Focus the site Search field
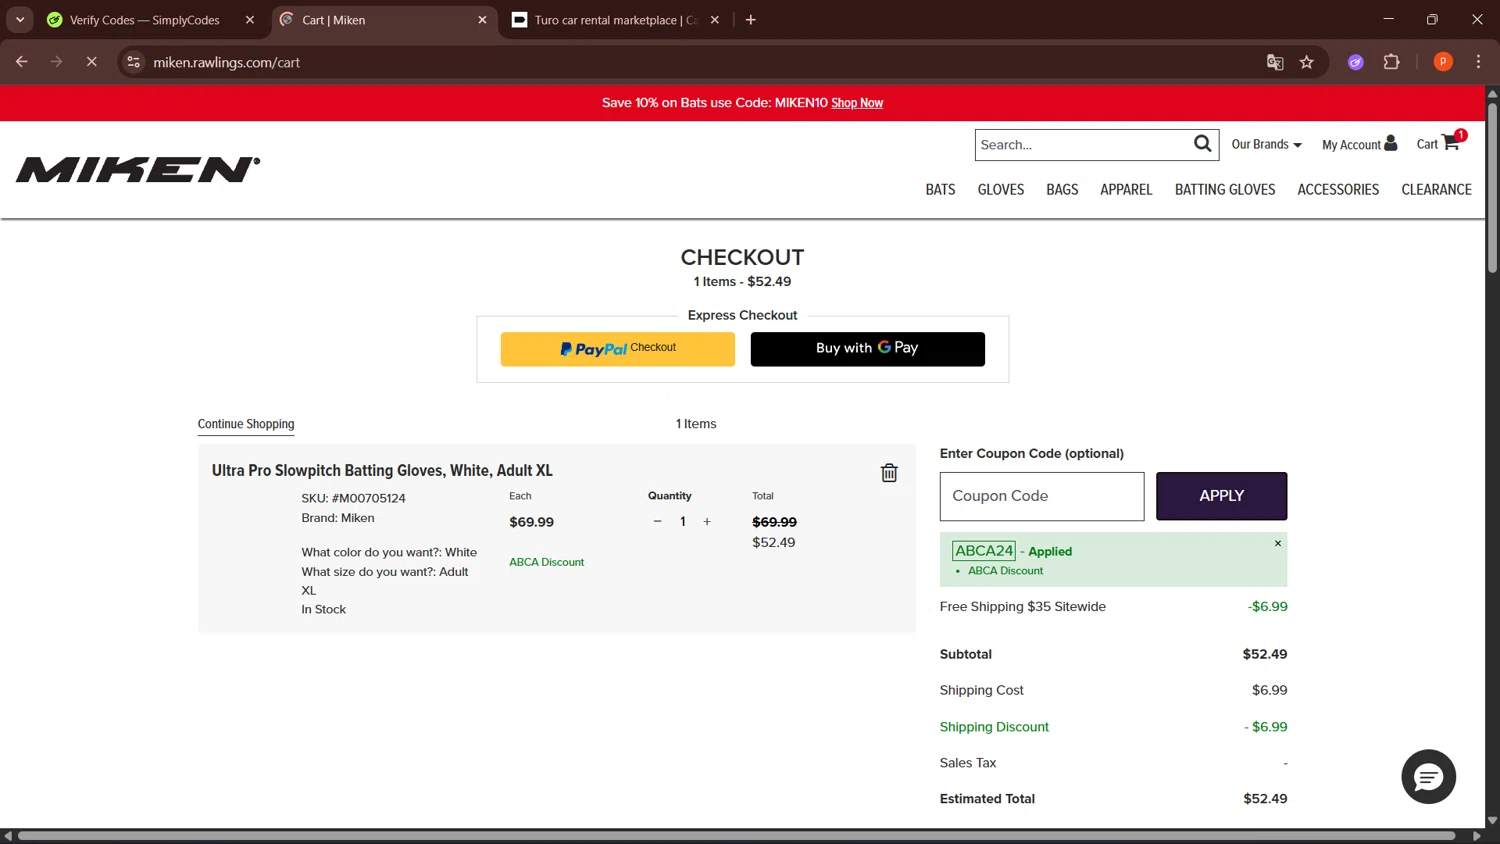This screenshot has height=844, width=1500. point(1083,144)
